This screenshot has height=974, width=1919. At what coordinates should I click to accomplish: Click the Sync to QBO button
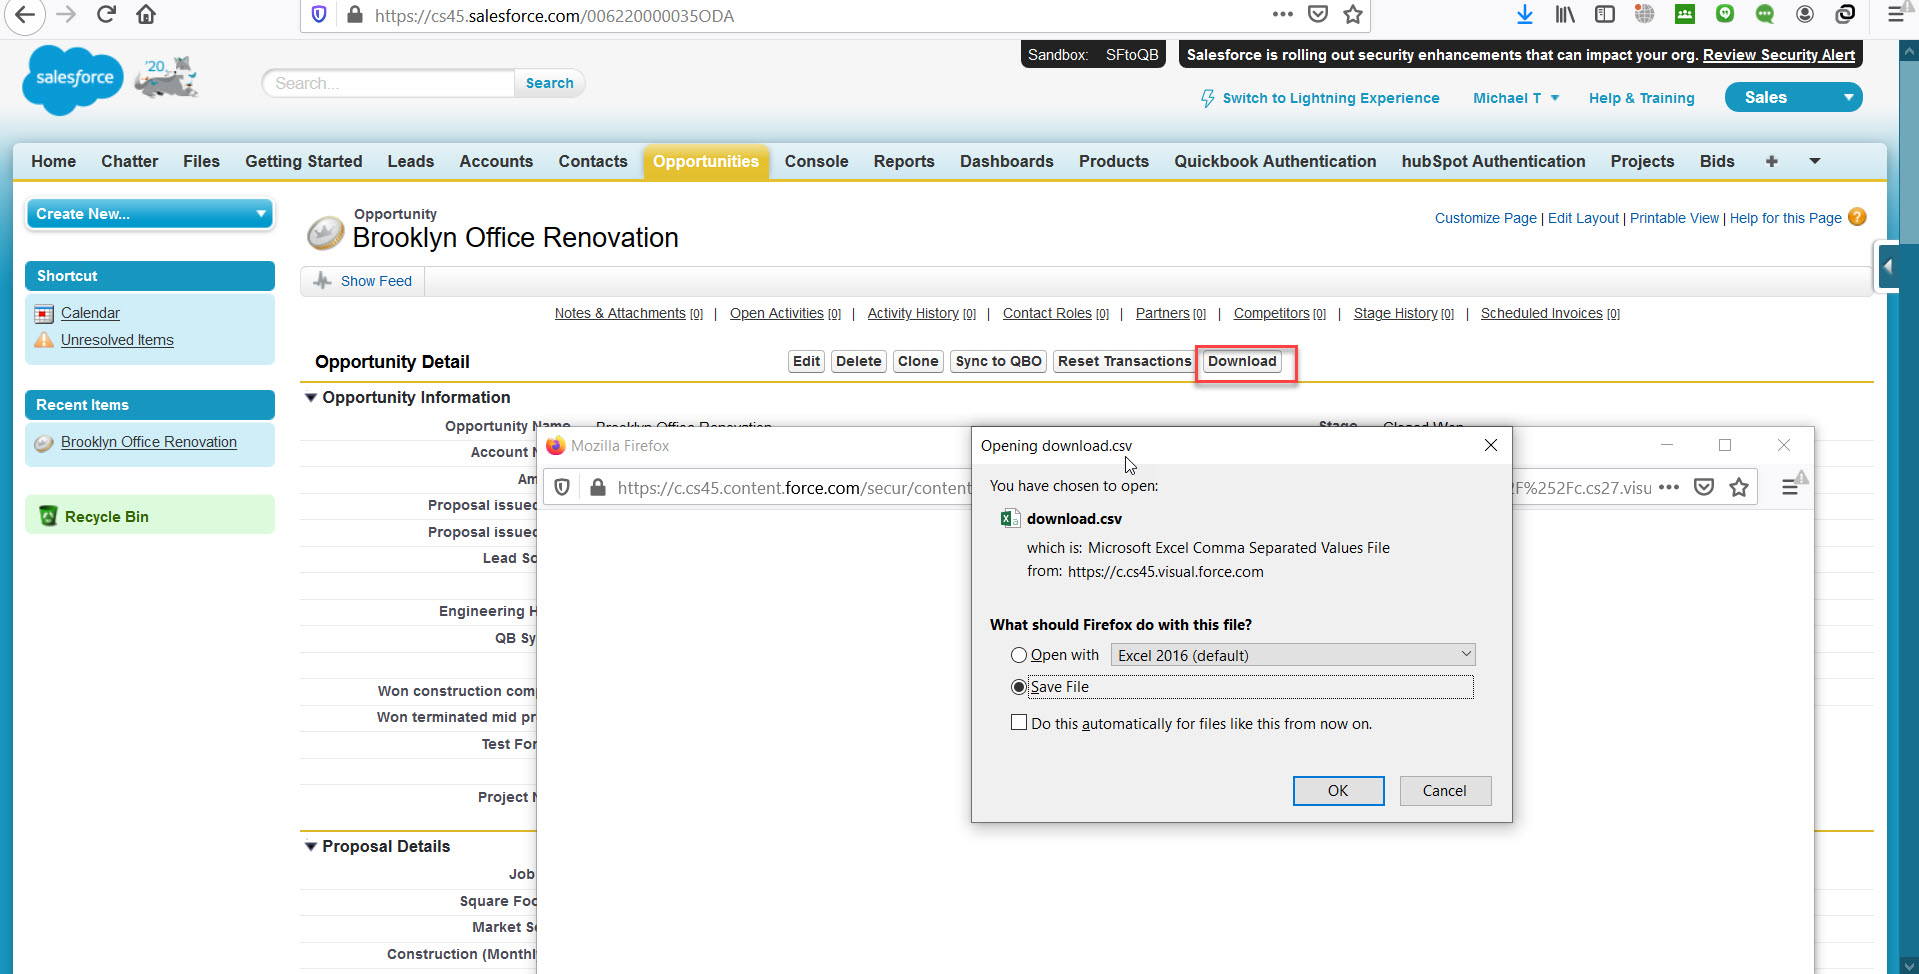coord(998,361)
